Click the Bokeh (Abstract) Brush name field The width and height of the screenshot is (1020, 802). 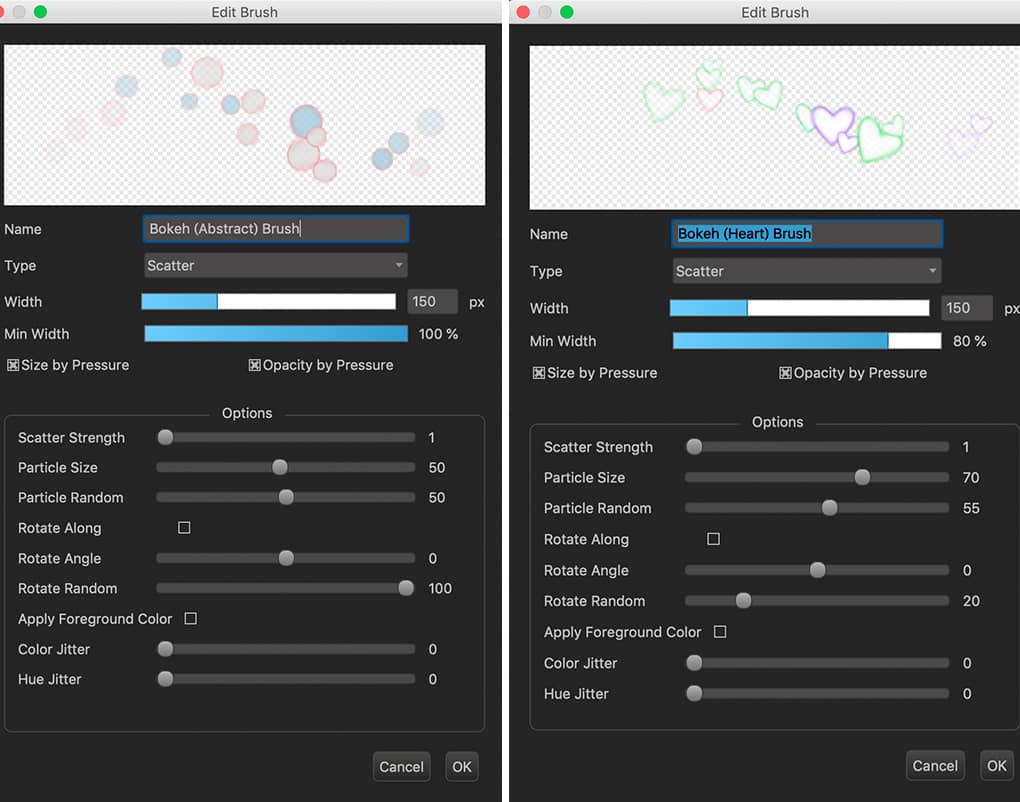[276, 229]
